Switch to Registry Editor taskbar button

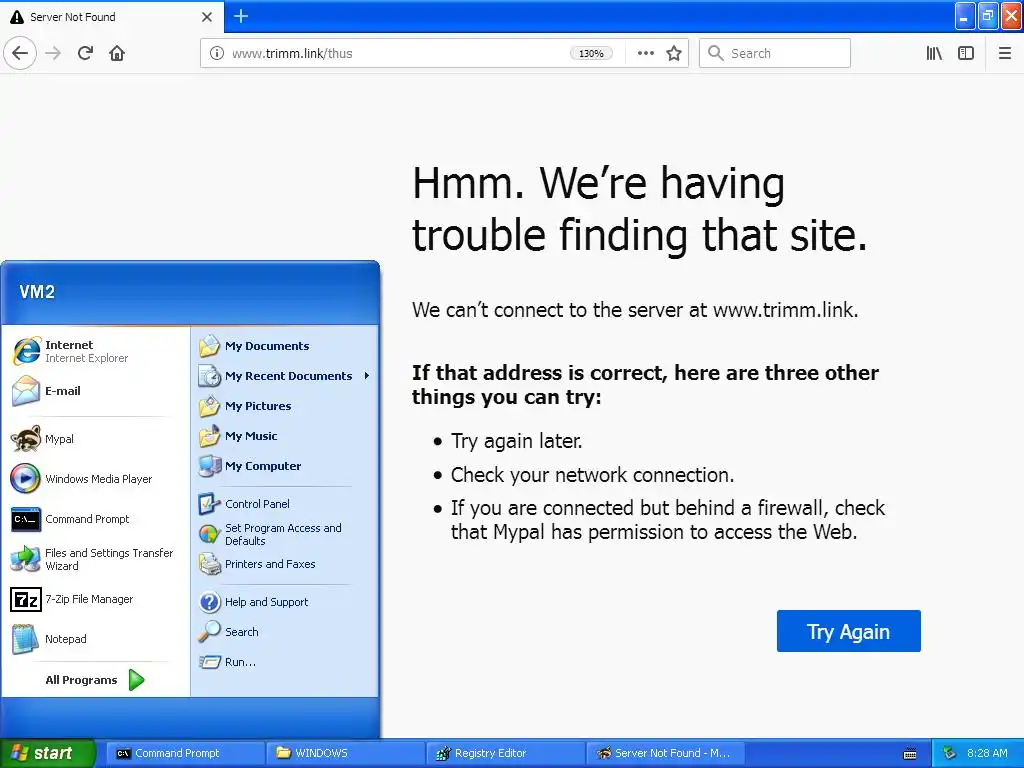506,753
